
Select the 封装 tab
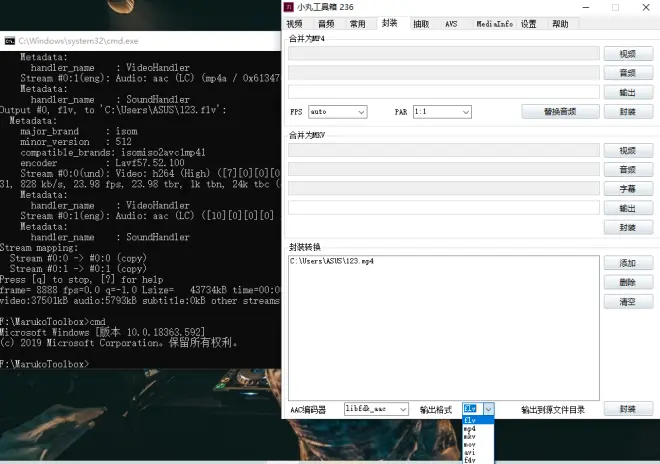click(x=389, y=23)
